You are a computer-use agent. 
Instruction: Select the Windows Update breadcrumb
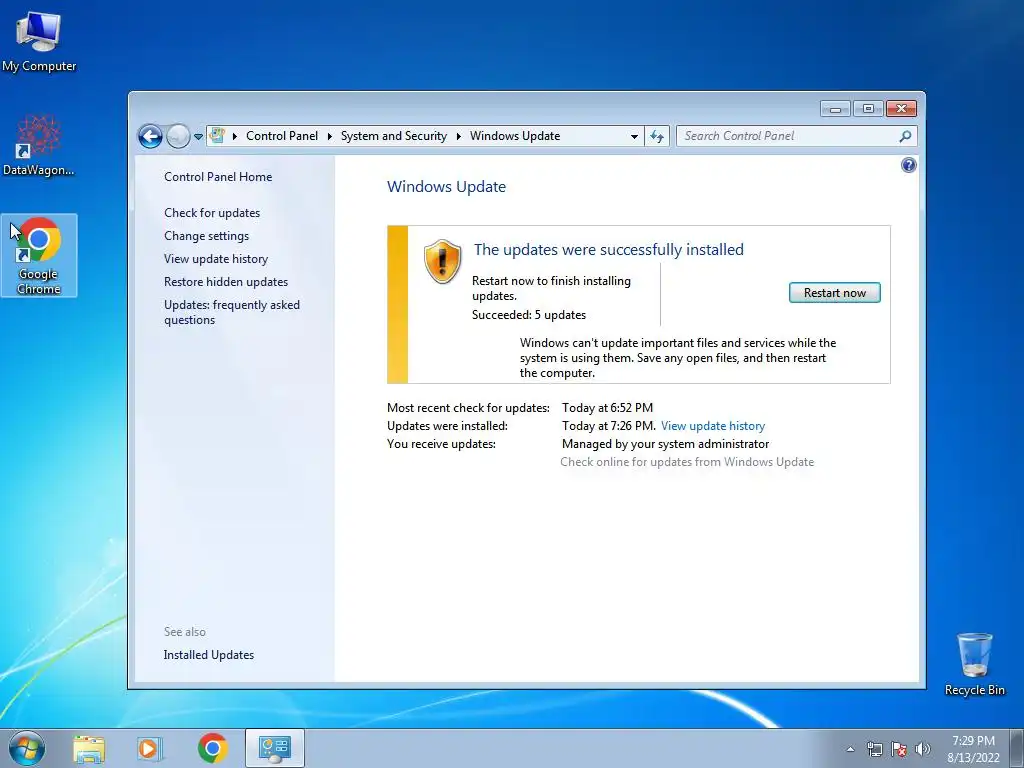pos(515,136)
